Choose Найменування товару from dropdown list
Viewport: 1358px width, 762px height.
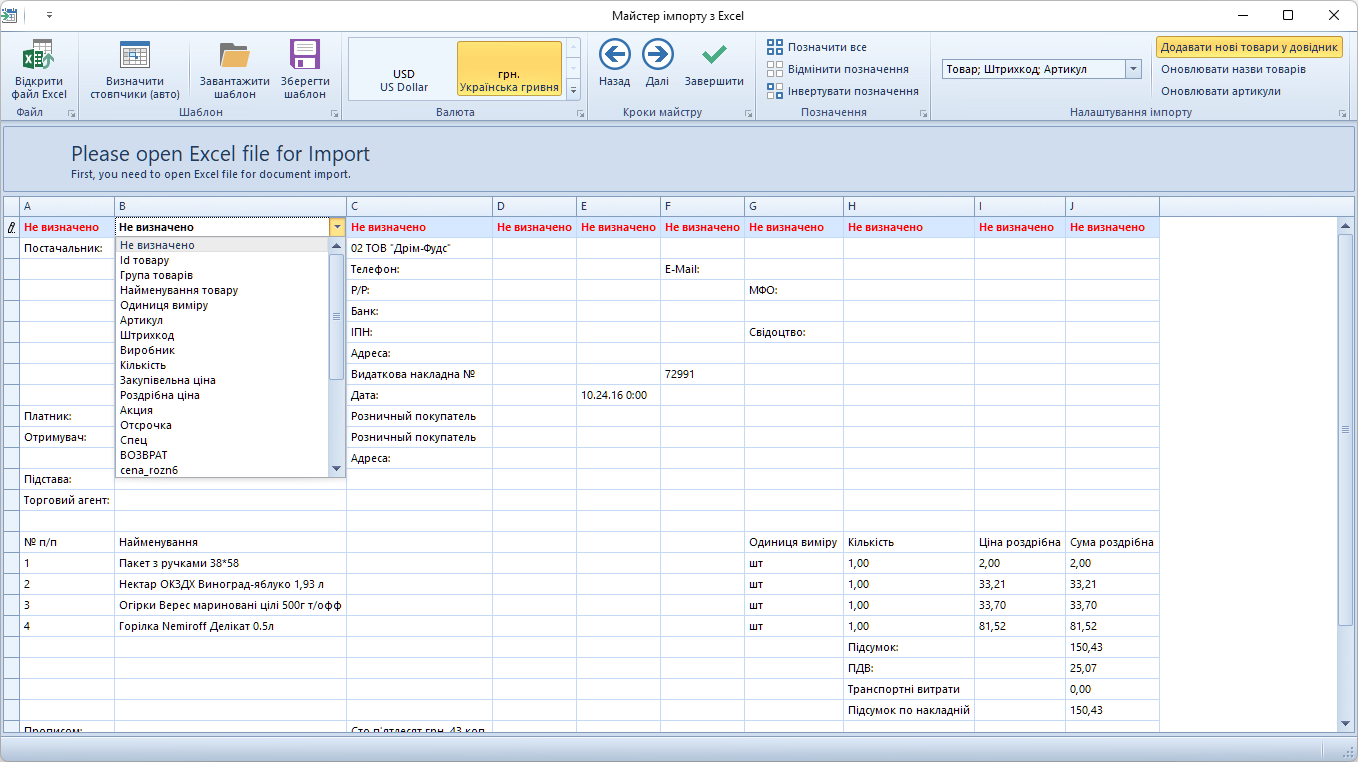[179, 290]
